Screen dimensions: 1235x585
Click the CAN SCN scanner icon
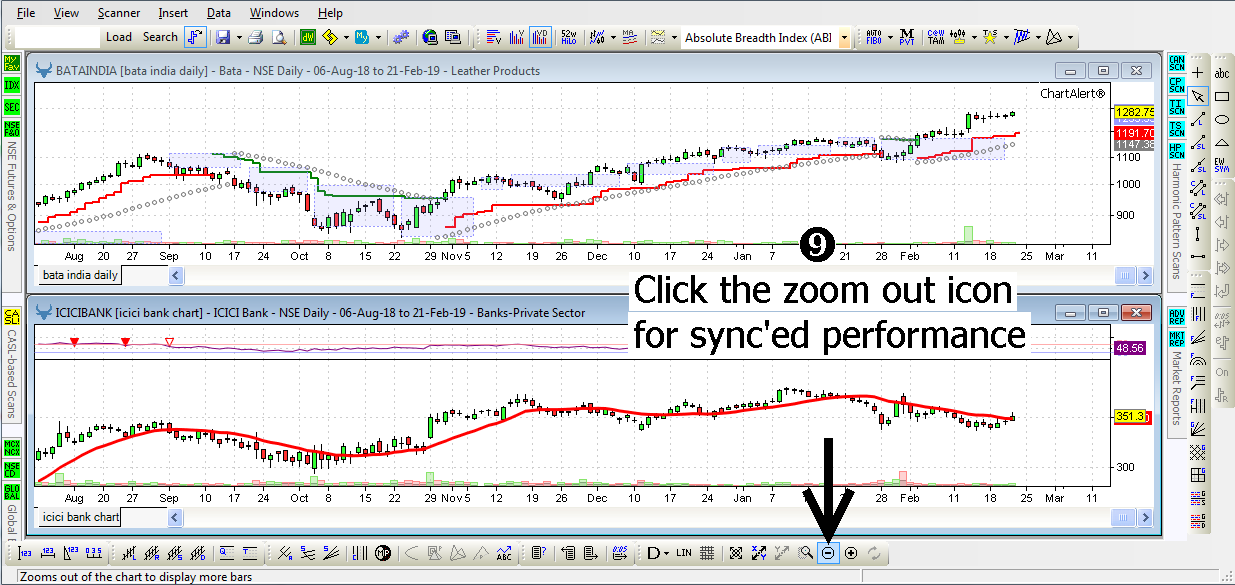point(1176,63)
